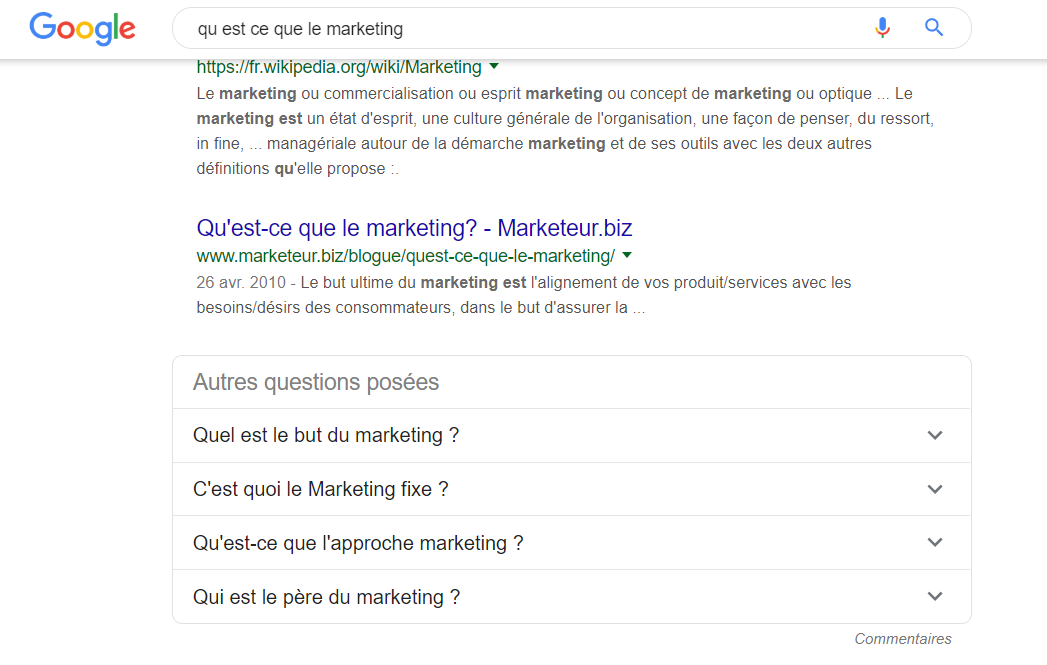Click the Google logo
Image resolution: width=1047 pixels, height=665 pixels.
point(82,29)
